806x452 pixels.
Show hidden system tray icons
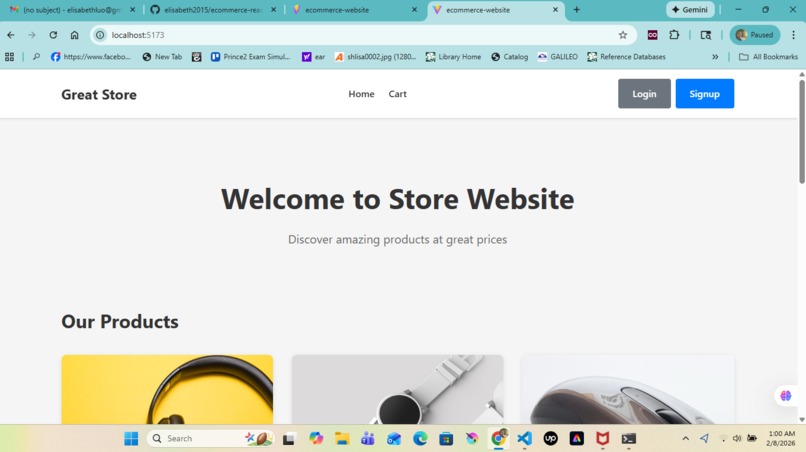[x=685, y=439]
